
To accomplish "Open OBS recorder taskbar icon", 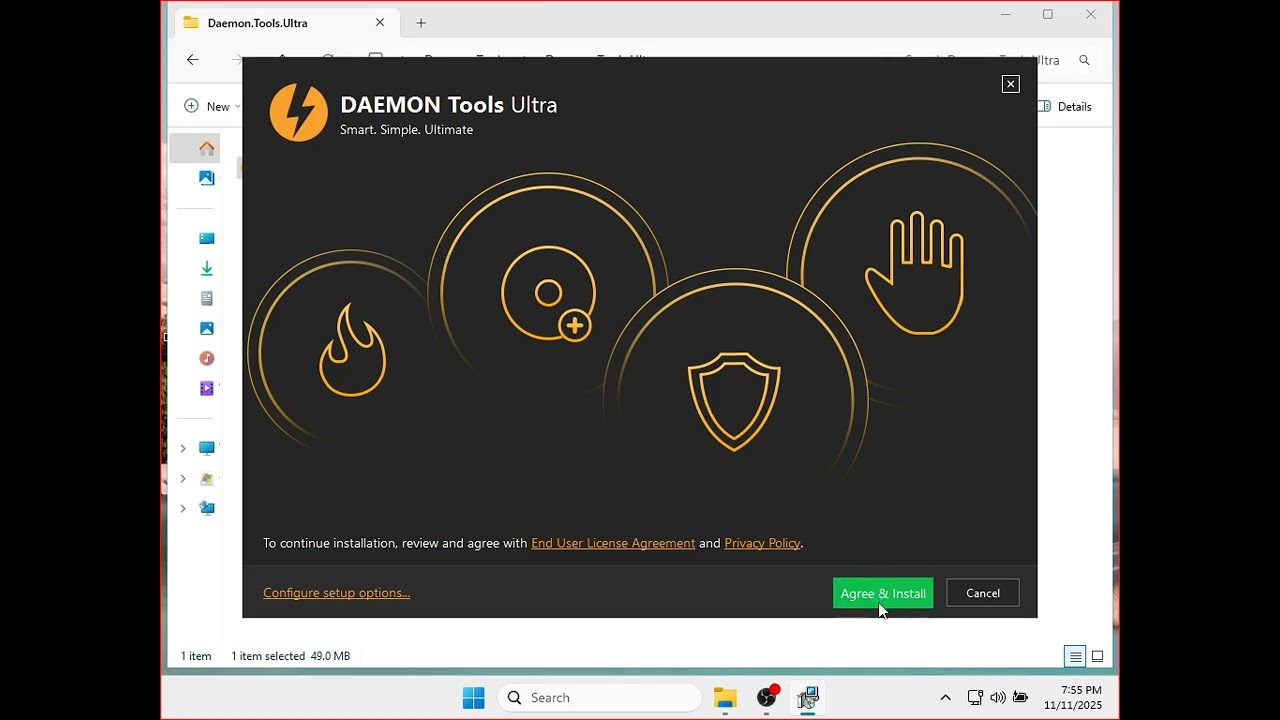I will 767,698.
